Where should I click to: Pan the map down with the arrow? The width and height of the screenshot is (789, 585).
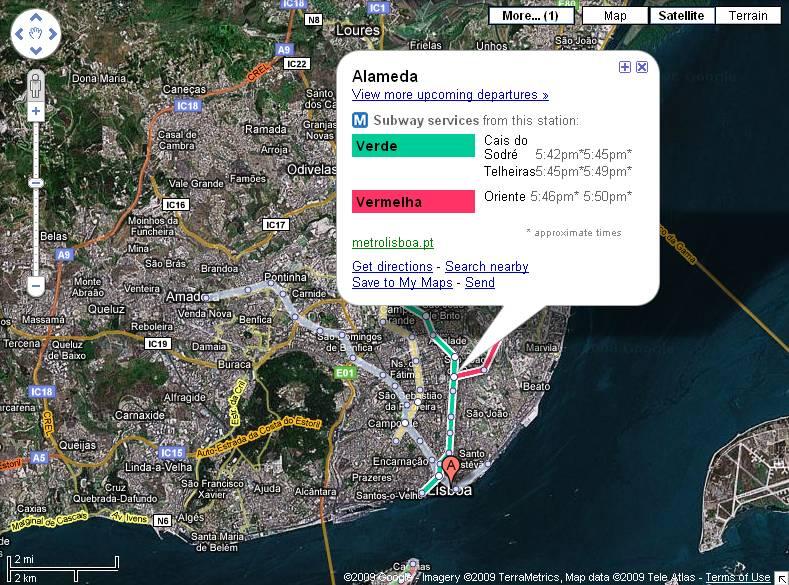[x=36, y=50]
